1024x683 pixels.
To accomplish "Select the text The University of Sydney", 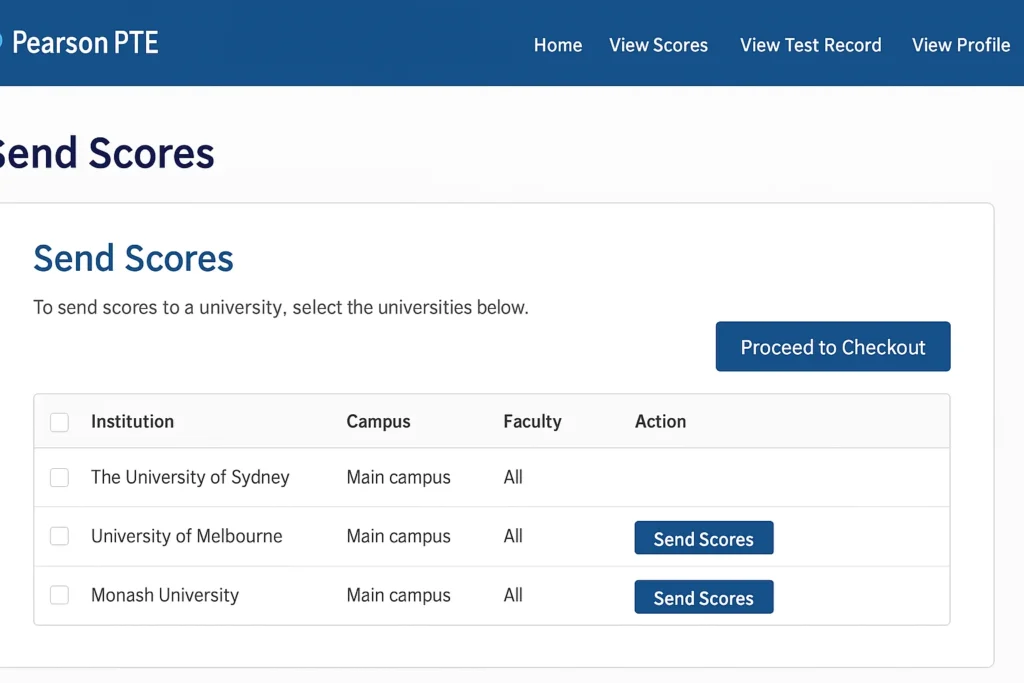I will [190, 477].
